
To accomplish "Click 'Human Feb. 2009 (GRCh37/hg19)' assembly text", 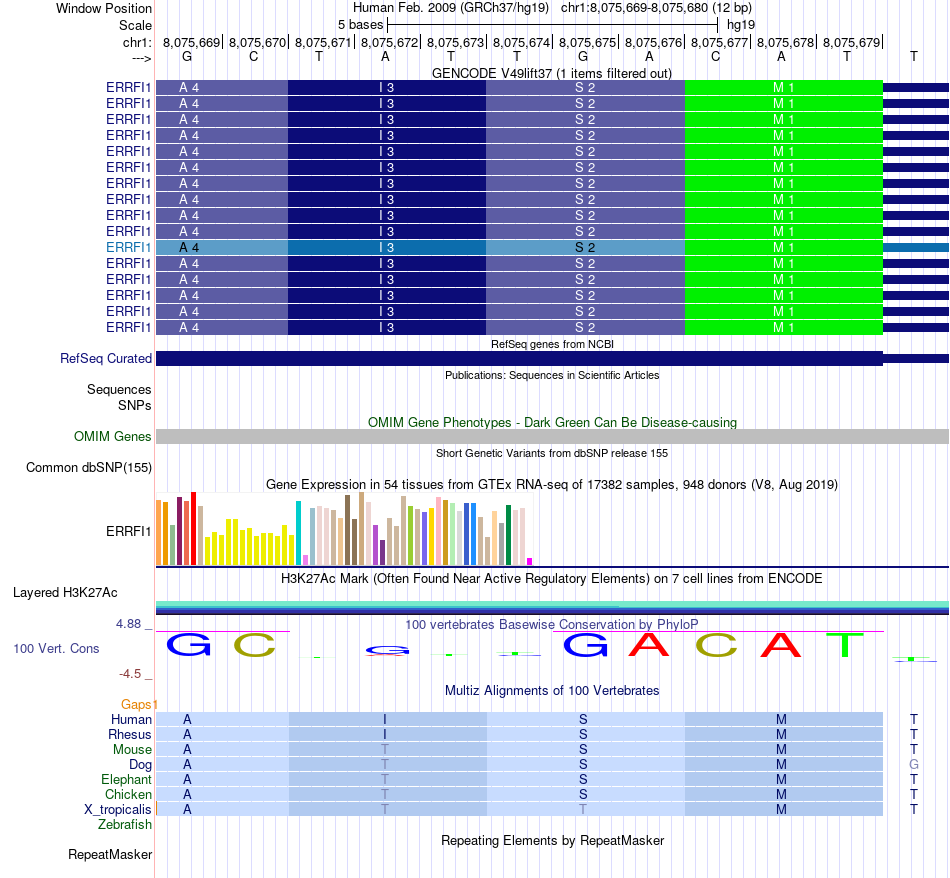I will point(451,8).
